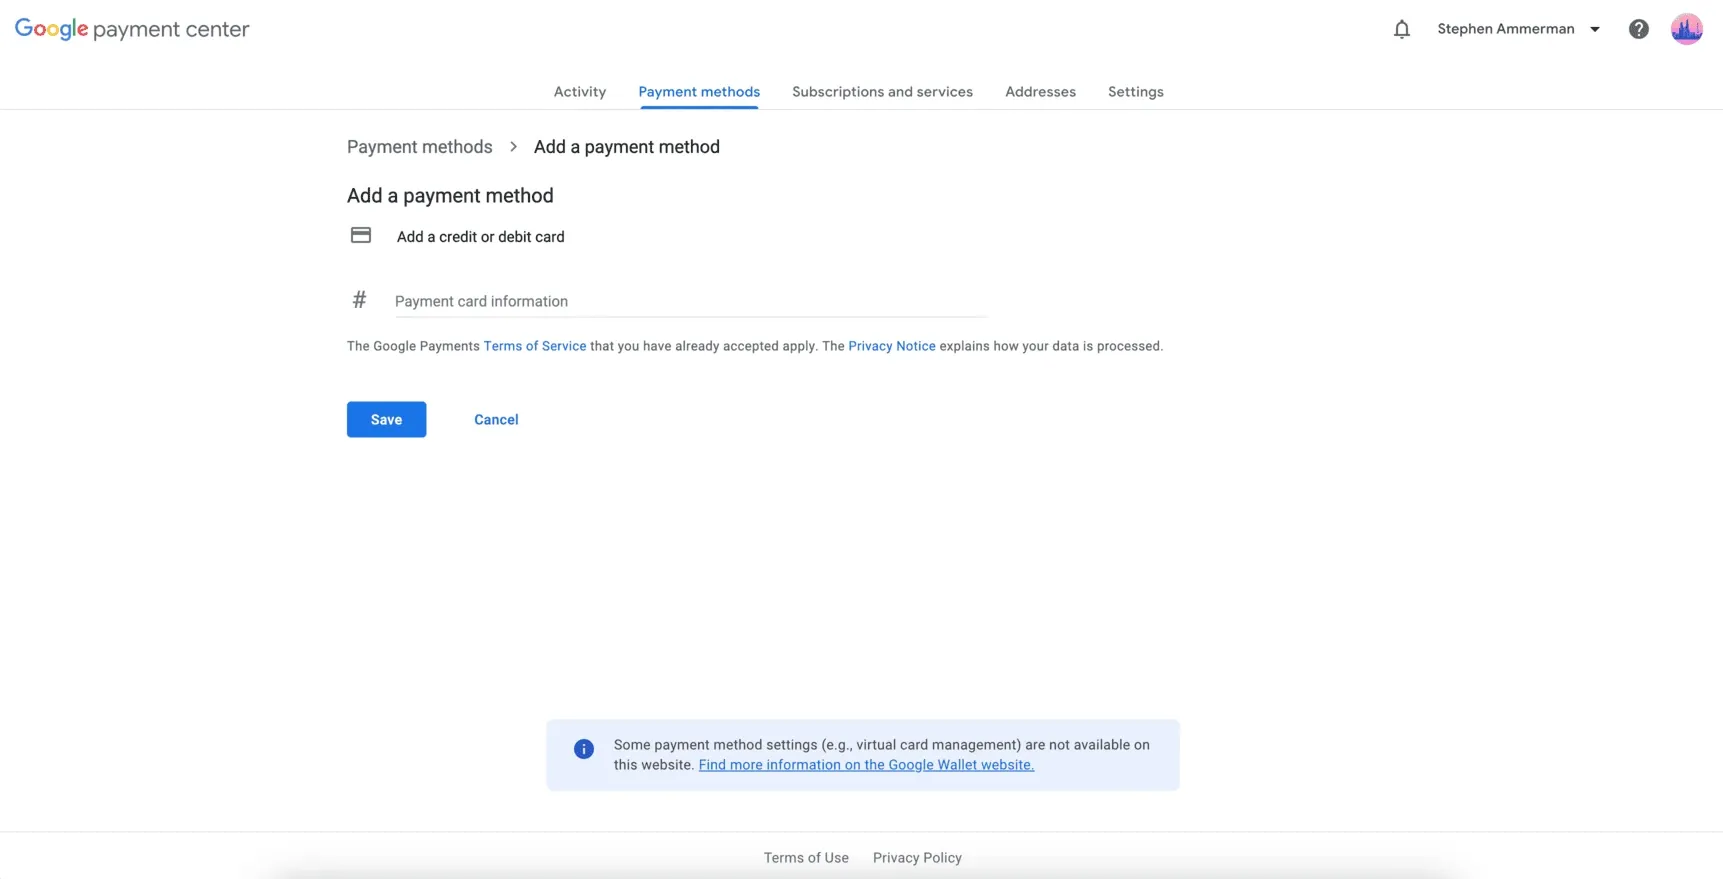
Task: Open the Terms of Service link
Action: [x=535, y=346]
